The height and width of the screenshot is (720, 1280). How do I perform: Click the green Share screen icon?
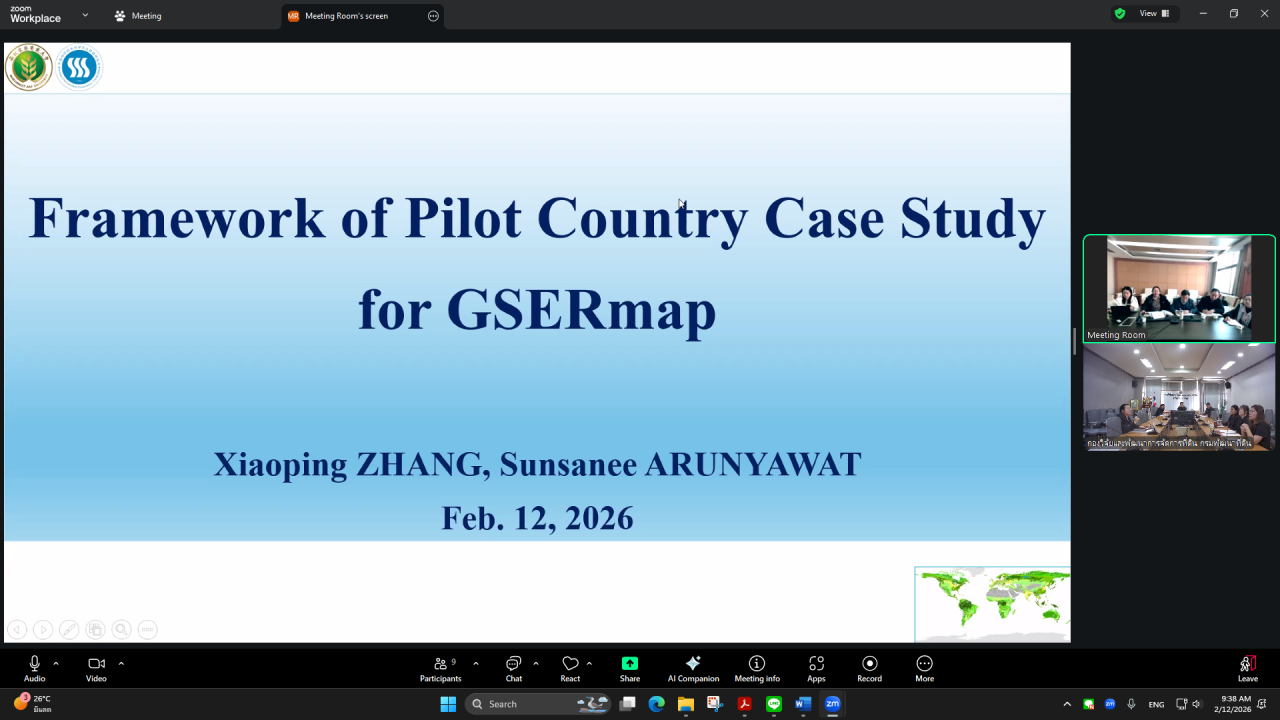629,664
